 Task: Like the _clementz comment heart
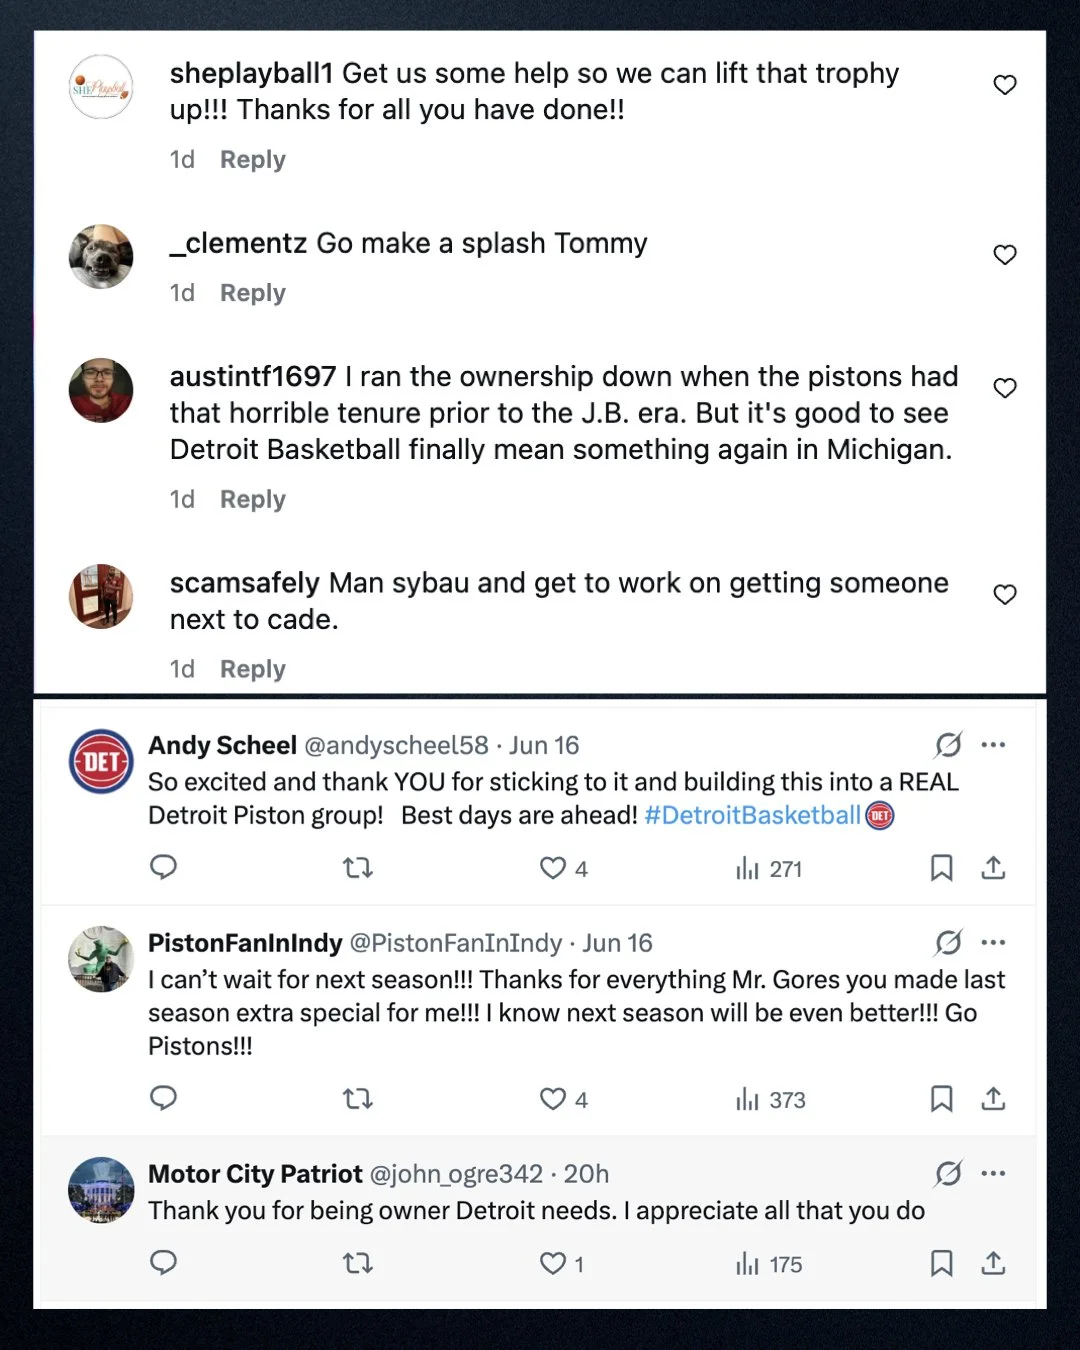1005,255
